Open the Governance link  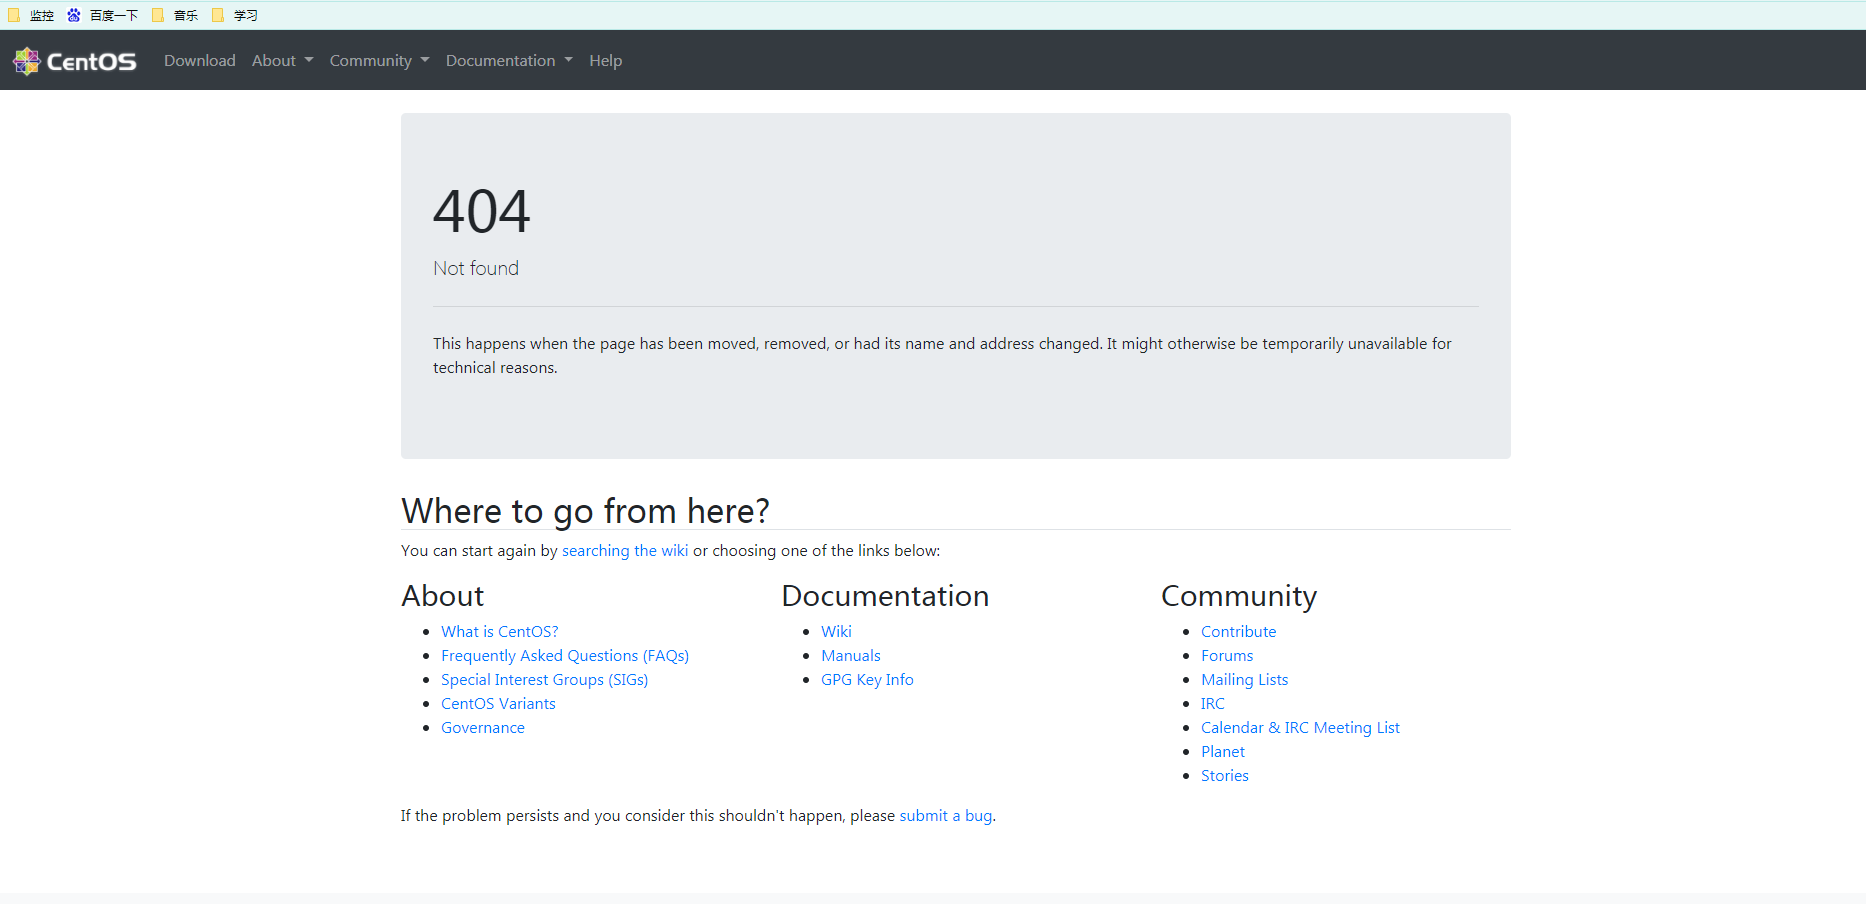483,728
